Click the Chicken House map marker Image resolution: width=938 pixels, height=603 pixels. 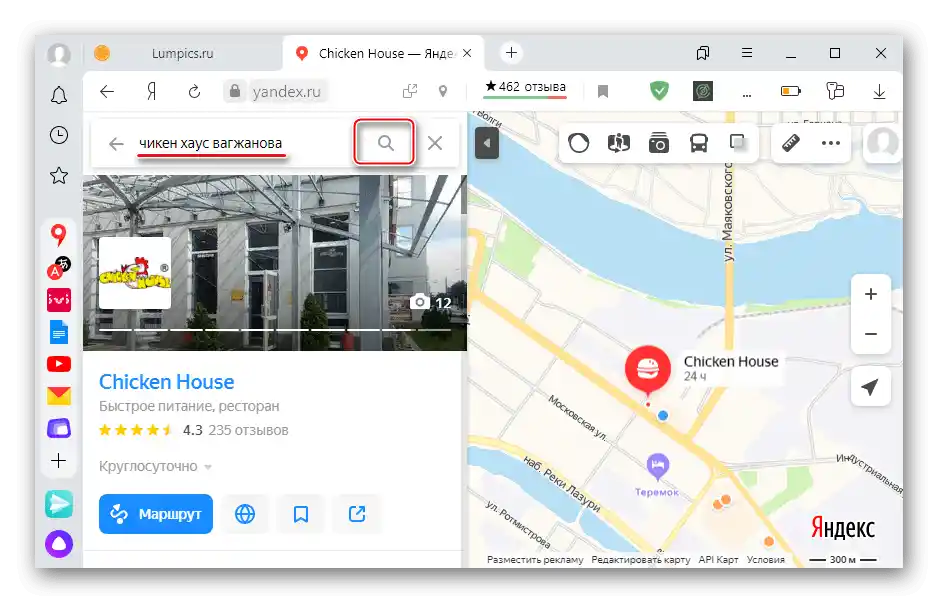click(648, 369)
